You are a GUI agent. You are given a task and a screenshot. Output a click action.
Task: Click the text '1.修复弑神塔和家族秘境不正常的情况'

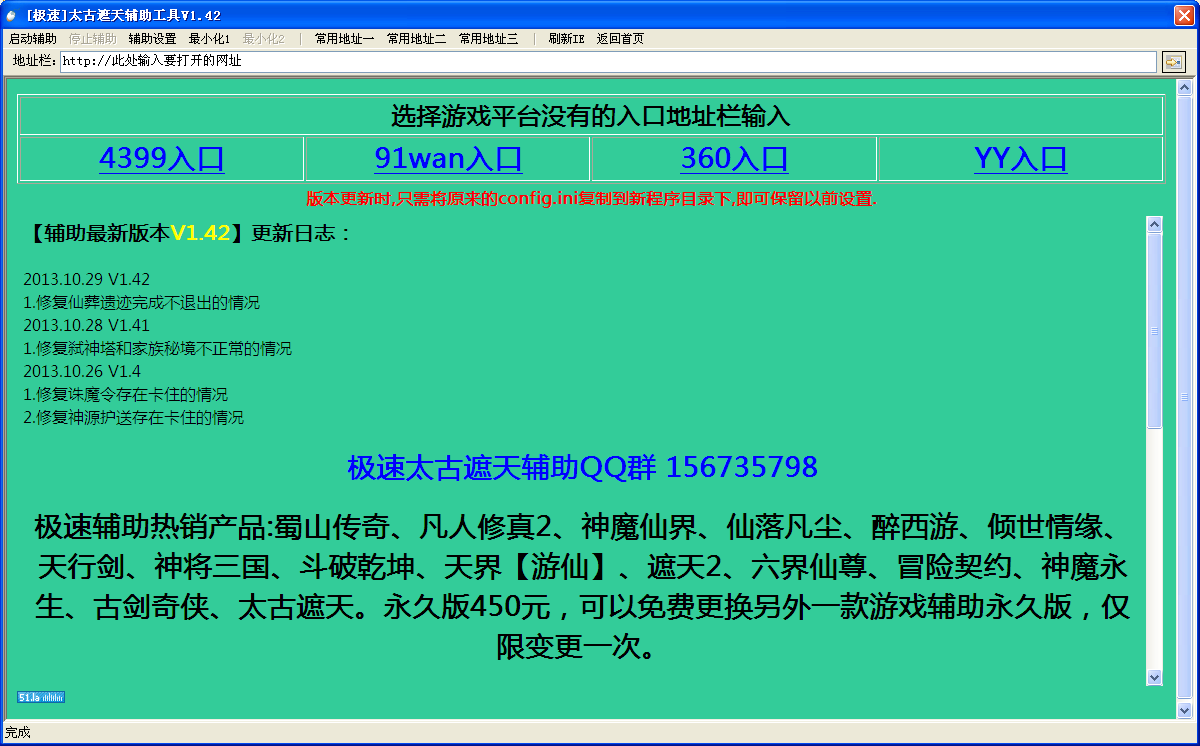click(157, 348)
